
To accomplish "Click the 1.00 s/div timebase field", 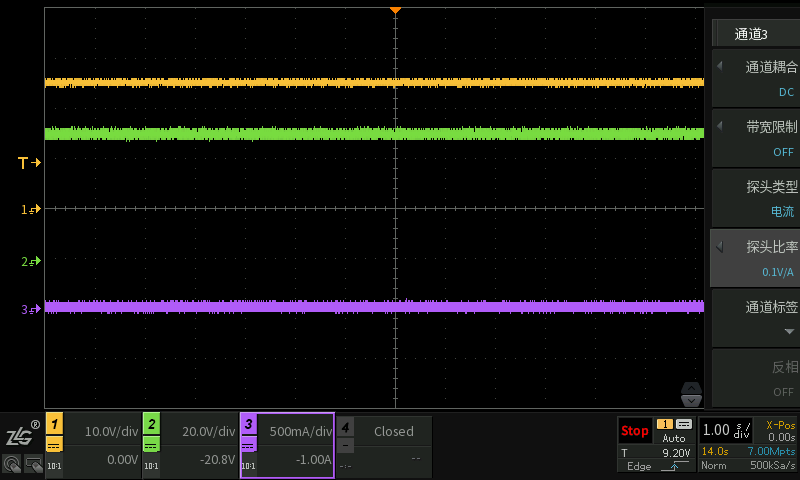I will click(x=726, y=431).
